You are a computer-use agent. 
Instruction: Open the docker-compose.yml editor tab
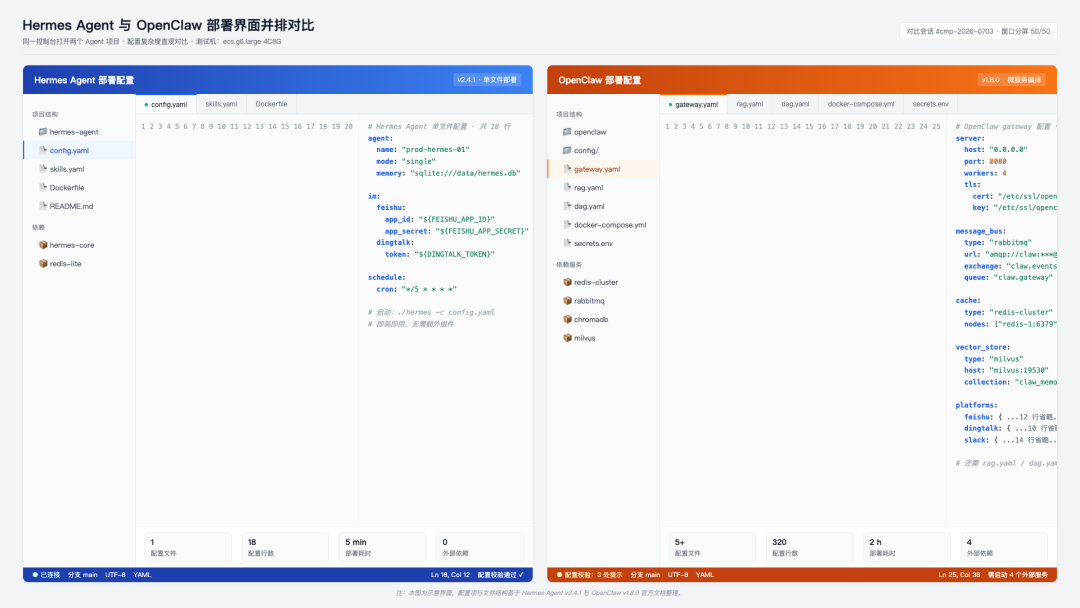861,104
